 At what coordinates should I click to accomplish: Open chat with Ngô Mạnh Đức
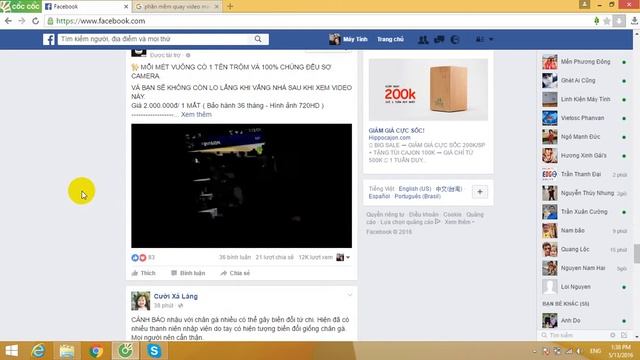(x=585, y=137)
